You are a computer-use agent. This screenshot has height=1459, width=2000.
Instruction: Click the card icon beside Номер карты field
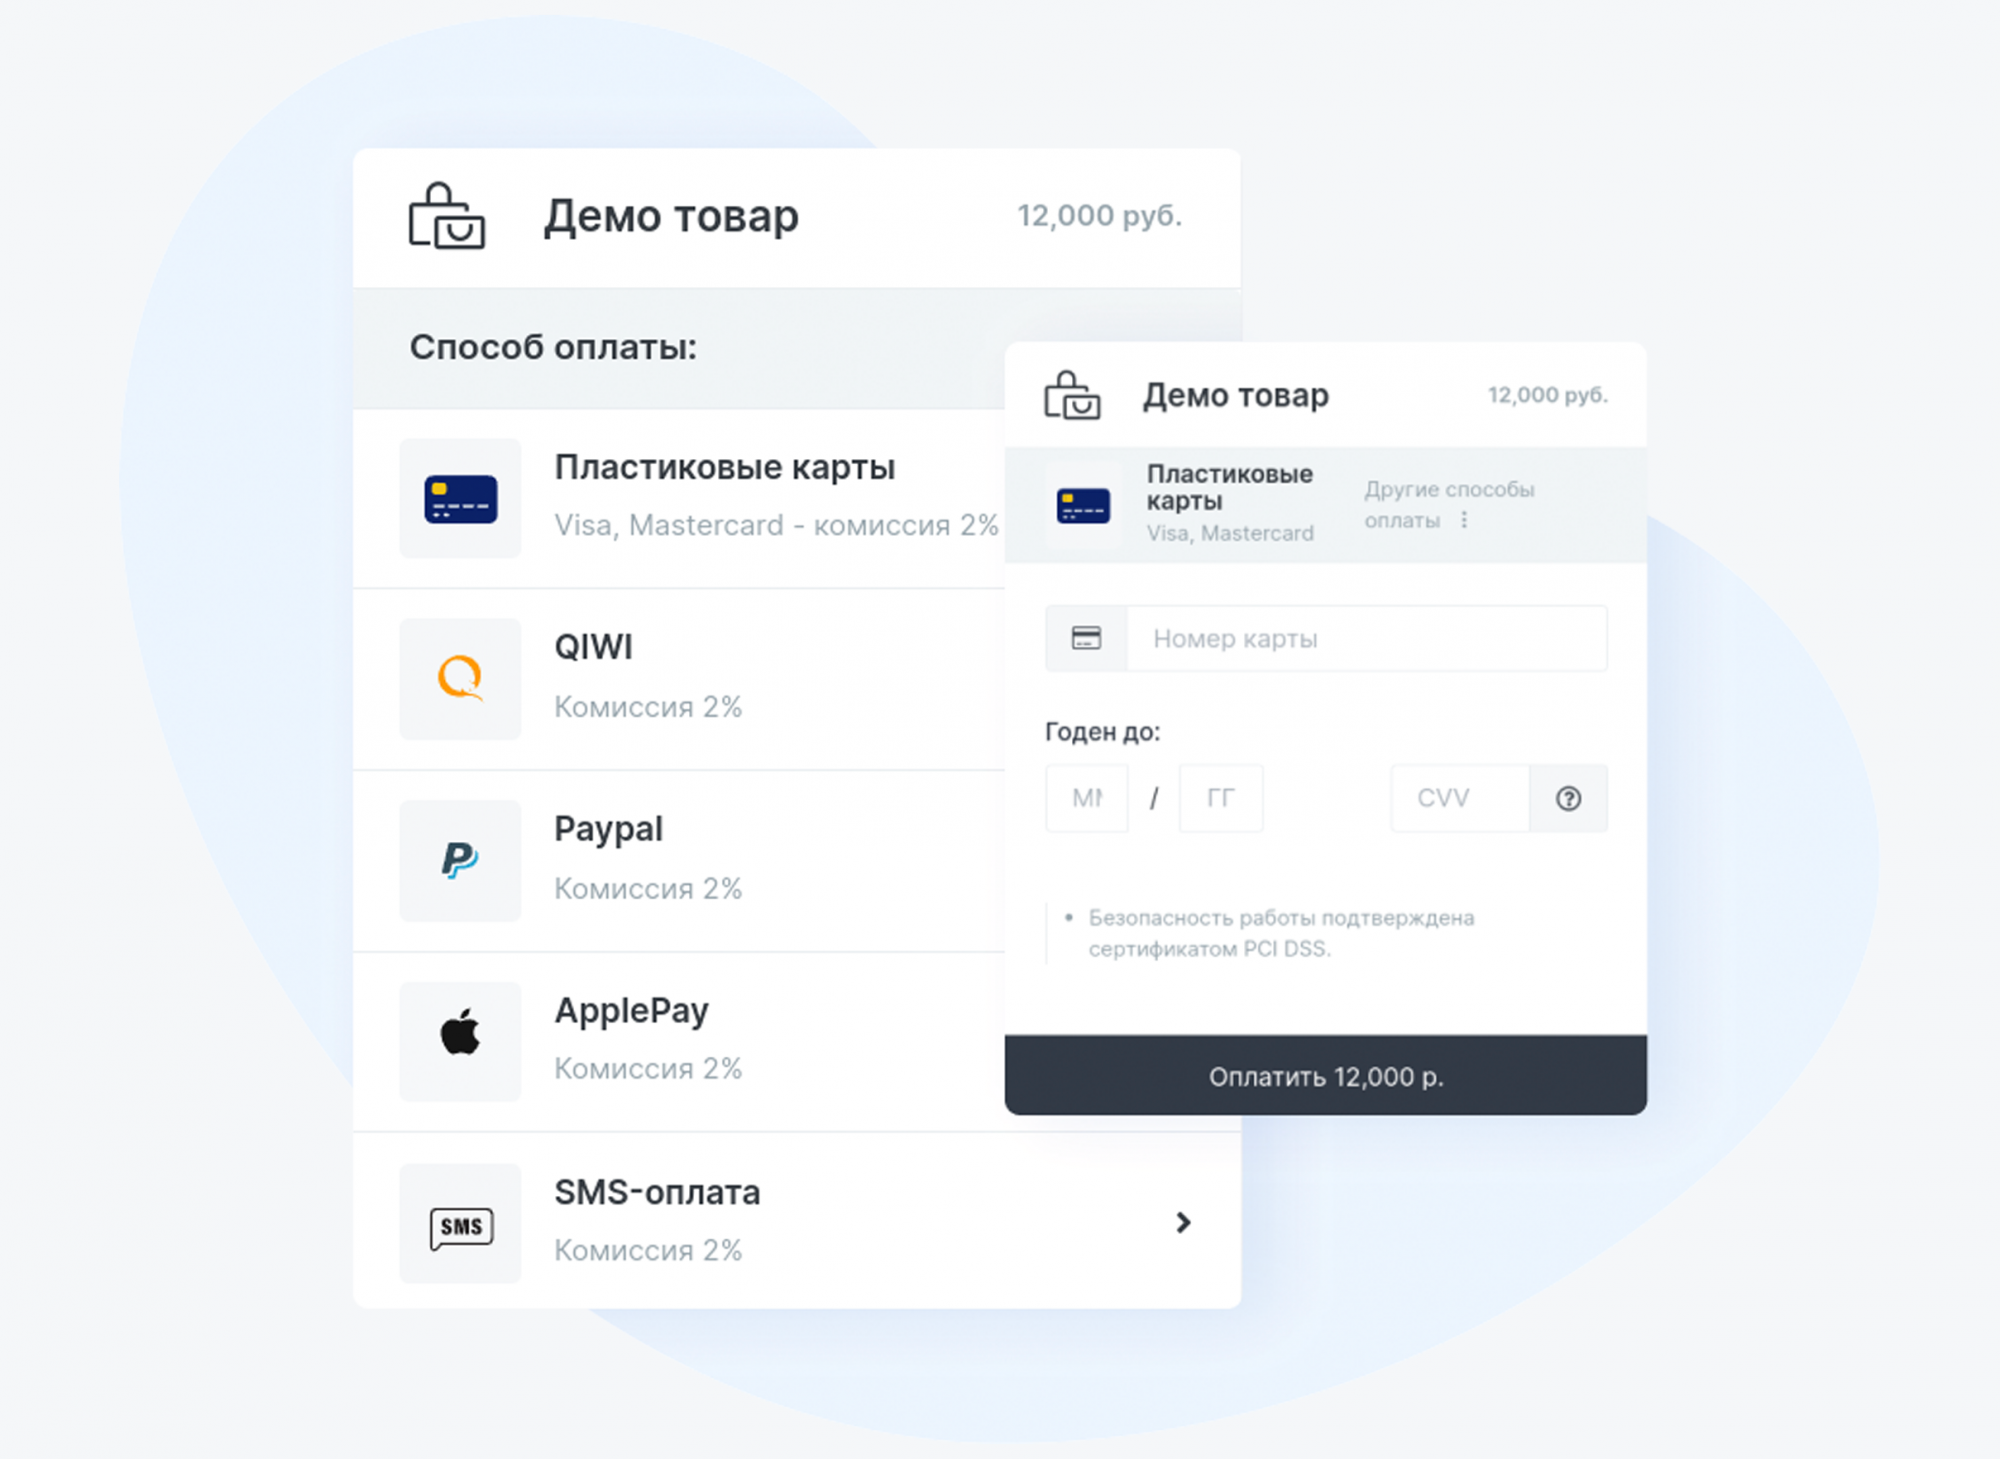[1086, 638]
